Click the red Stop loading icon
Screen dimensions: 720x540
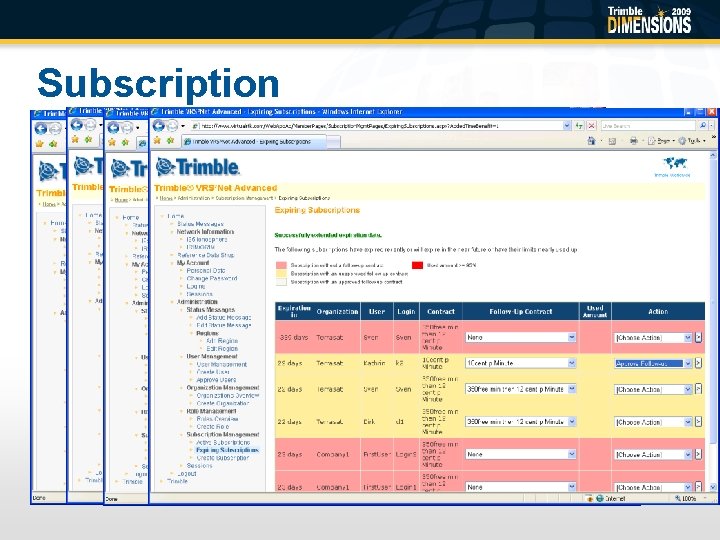coord(591,125)
